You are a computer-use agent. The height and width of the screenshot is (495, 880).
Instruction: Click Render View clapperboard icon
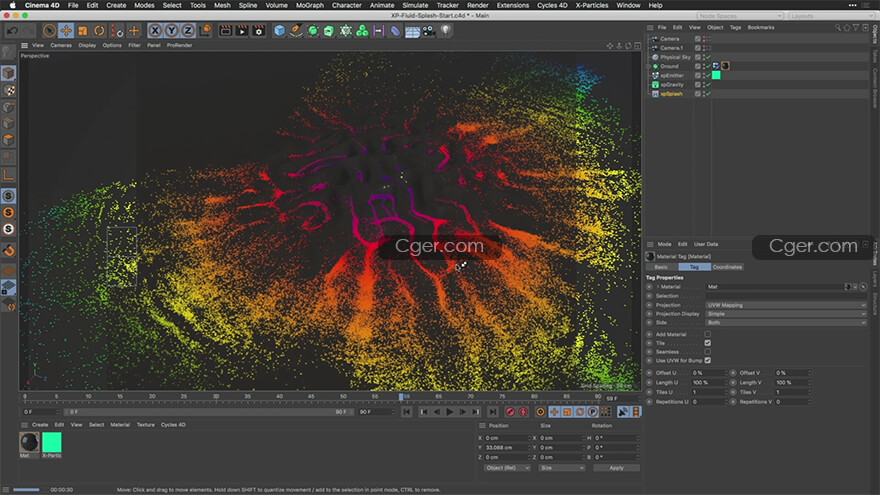click(225, 30)
